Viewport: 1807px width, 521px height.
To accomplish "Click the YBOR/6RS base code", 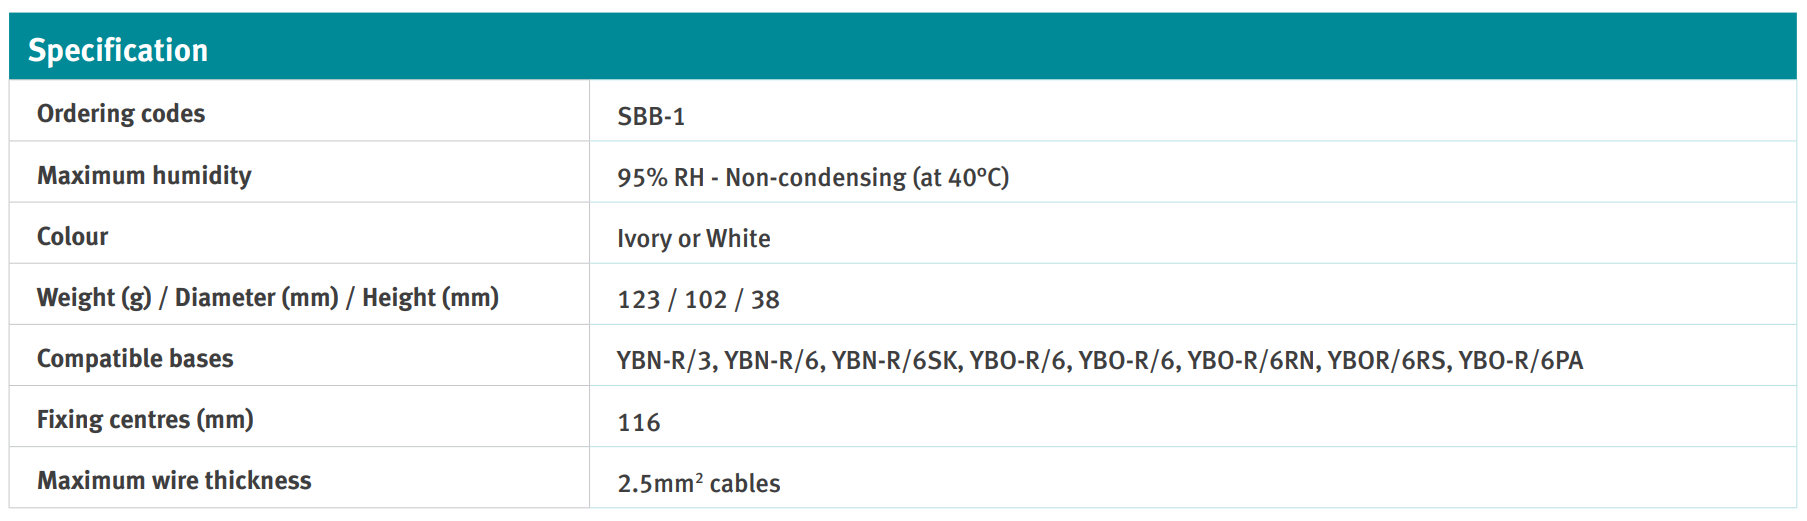I will point(1386,361).
